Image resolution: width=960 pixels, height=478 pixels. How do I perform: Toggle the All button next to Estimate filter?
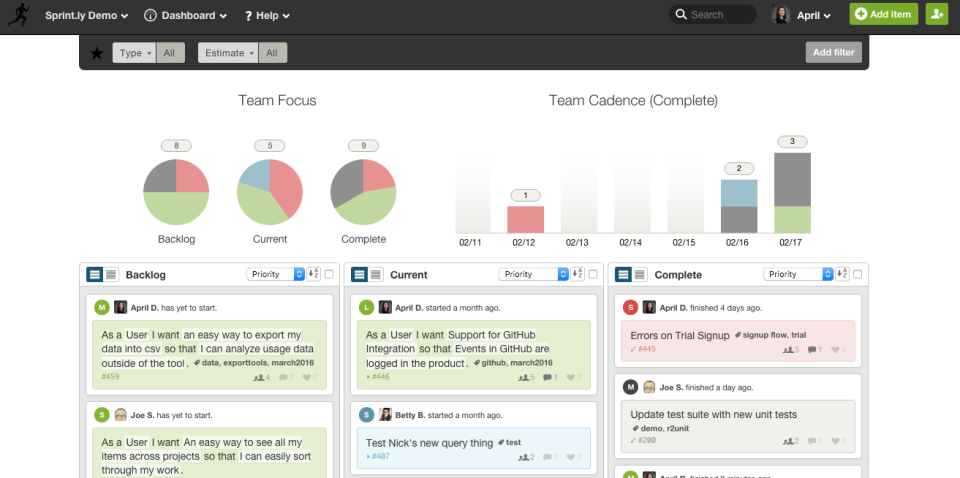click(272, 53)
